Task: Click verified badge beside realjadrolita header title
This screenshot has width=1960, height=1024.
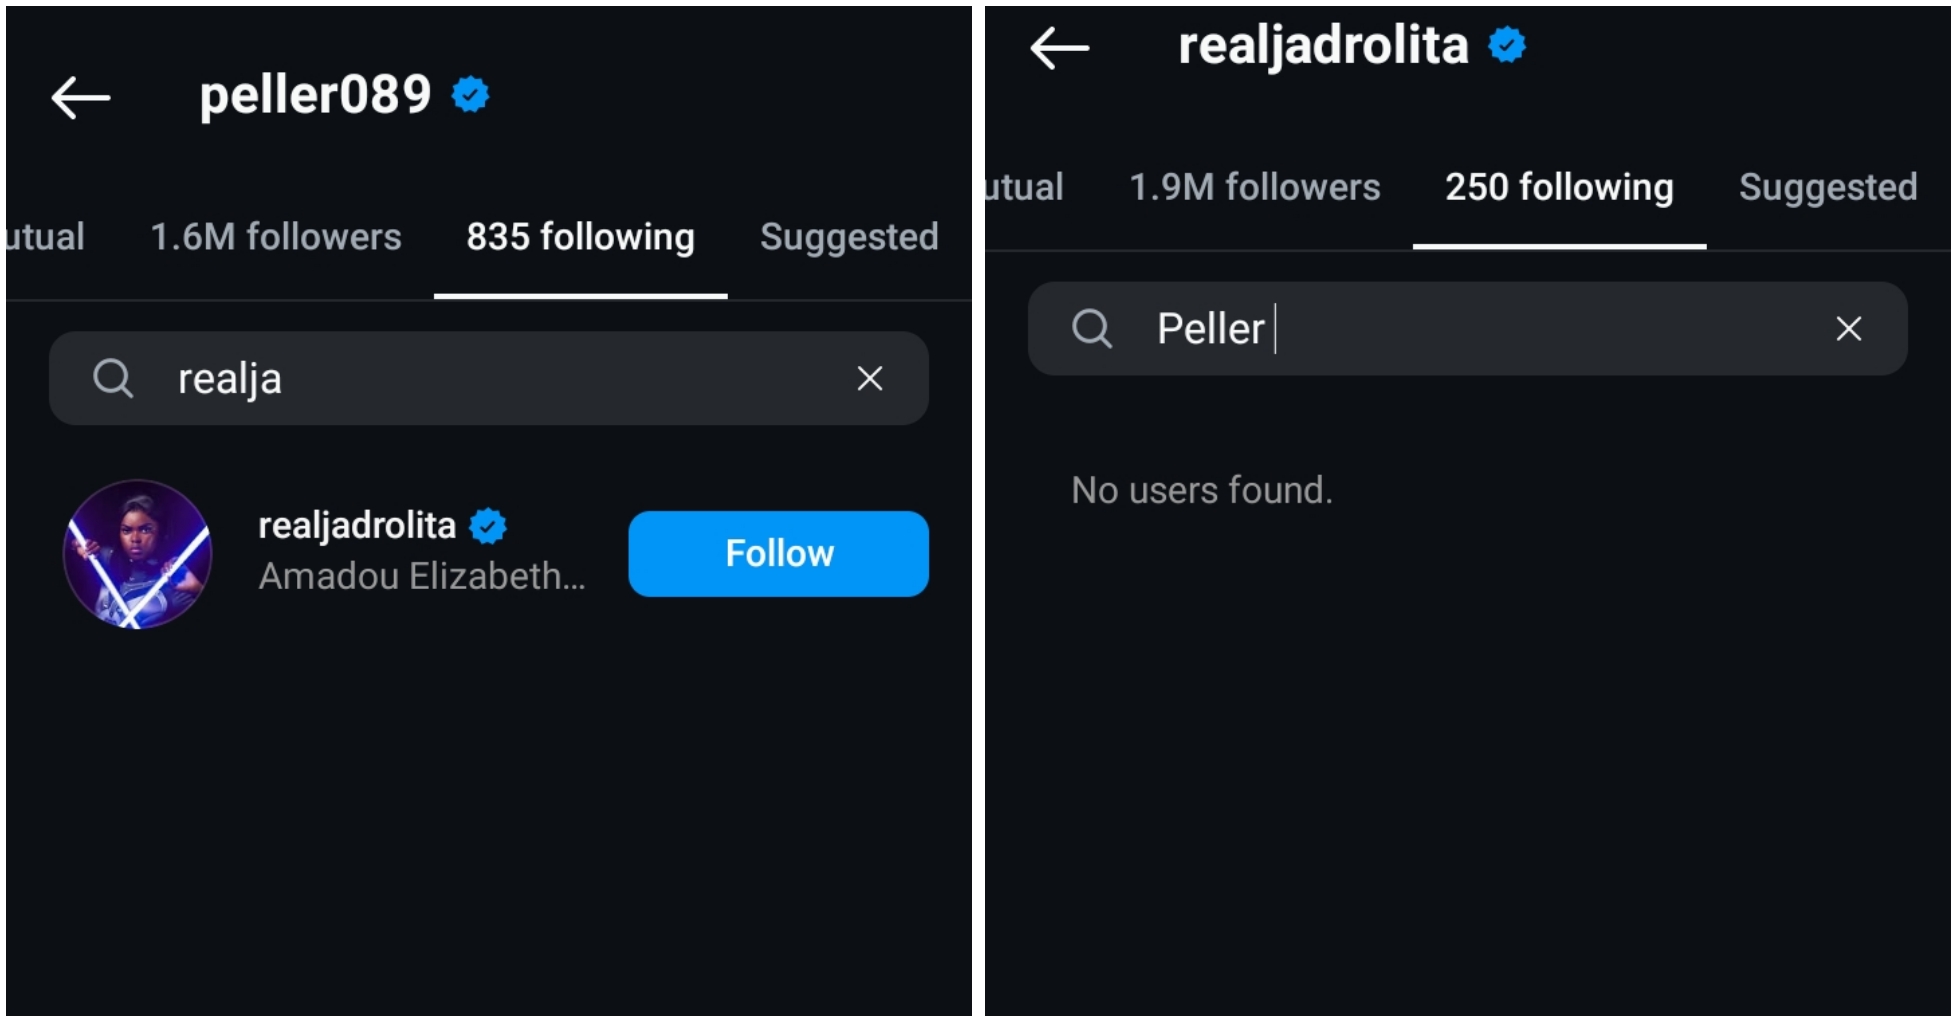Action: pyautogui.click(x=1507, y=45)
